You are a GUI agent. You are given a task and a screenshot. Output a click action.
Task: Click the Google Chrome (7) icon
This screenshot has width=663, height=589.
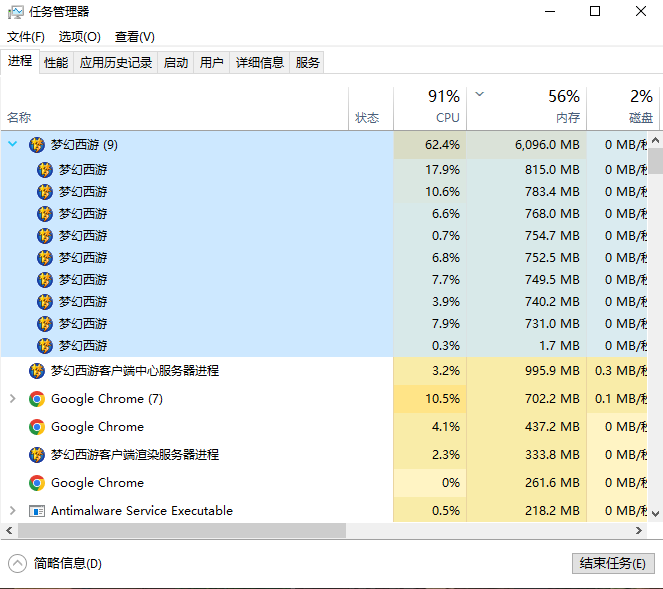[37, 399]
